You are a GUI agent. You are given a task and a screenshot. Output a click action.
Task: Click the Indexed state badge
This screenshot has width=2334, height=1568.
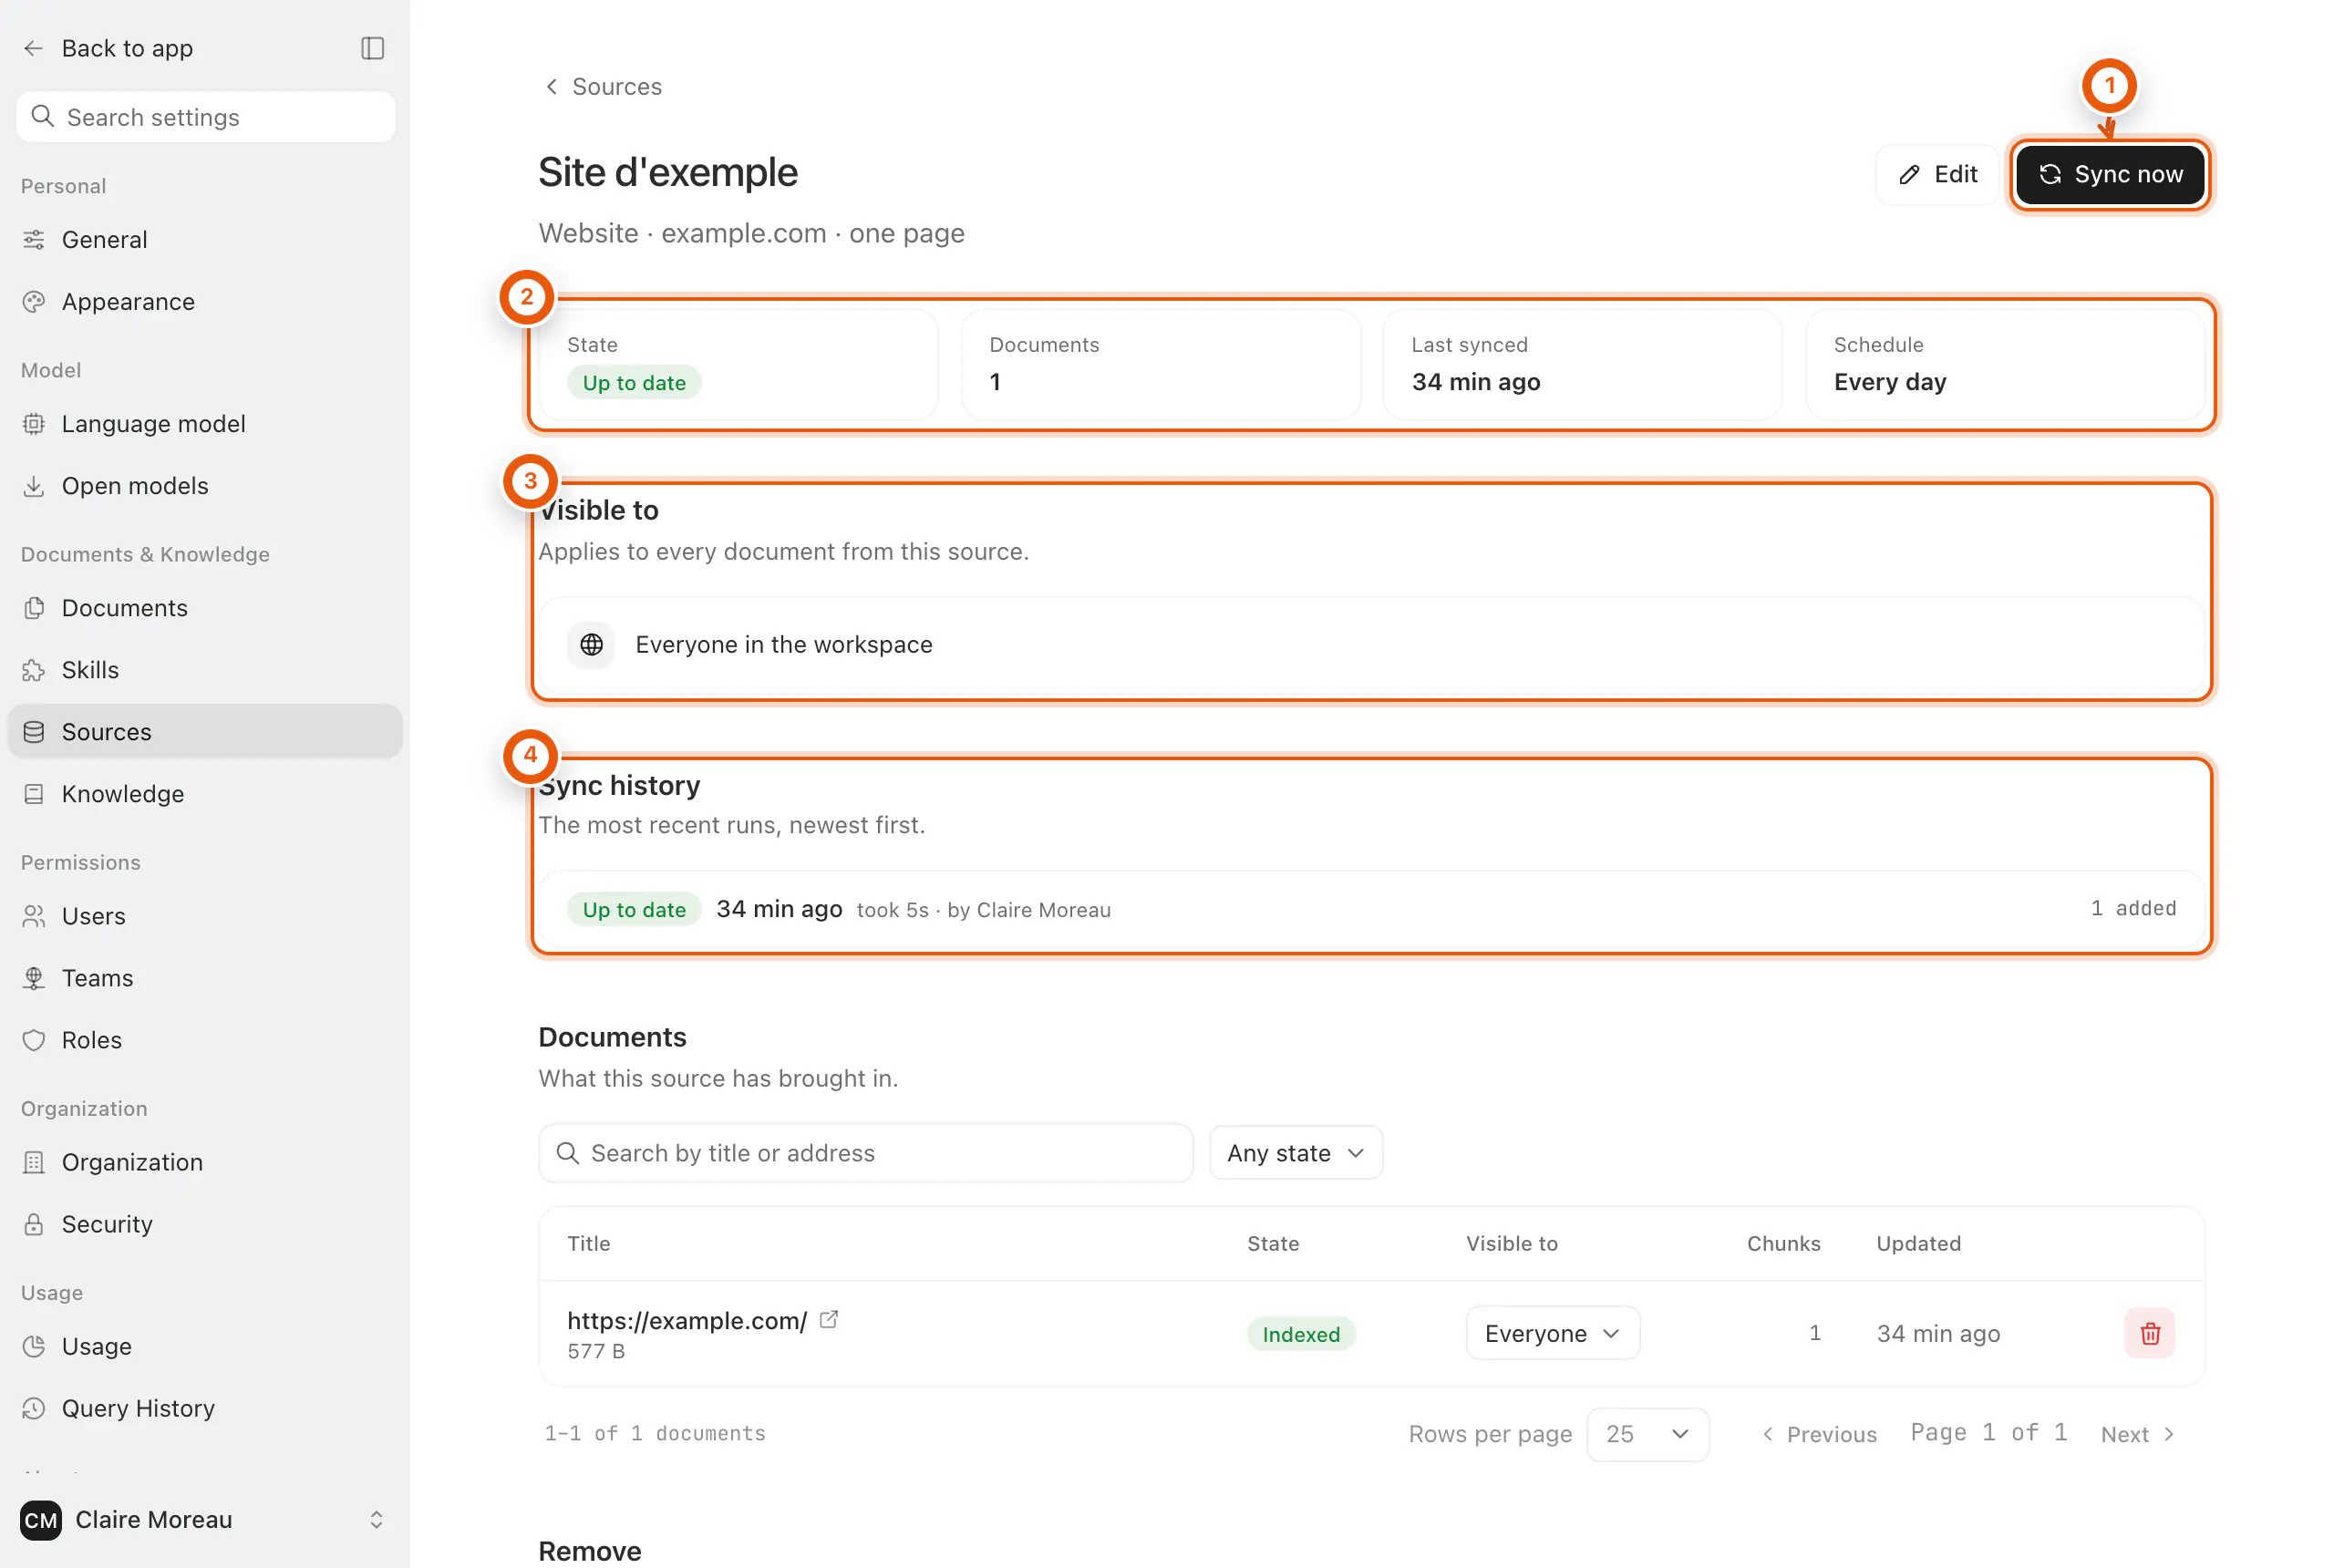coord(1300,1334)
